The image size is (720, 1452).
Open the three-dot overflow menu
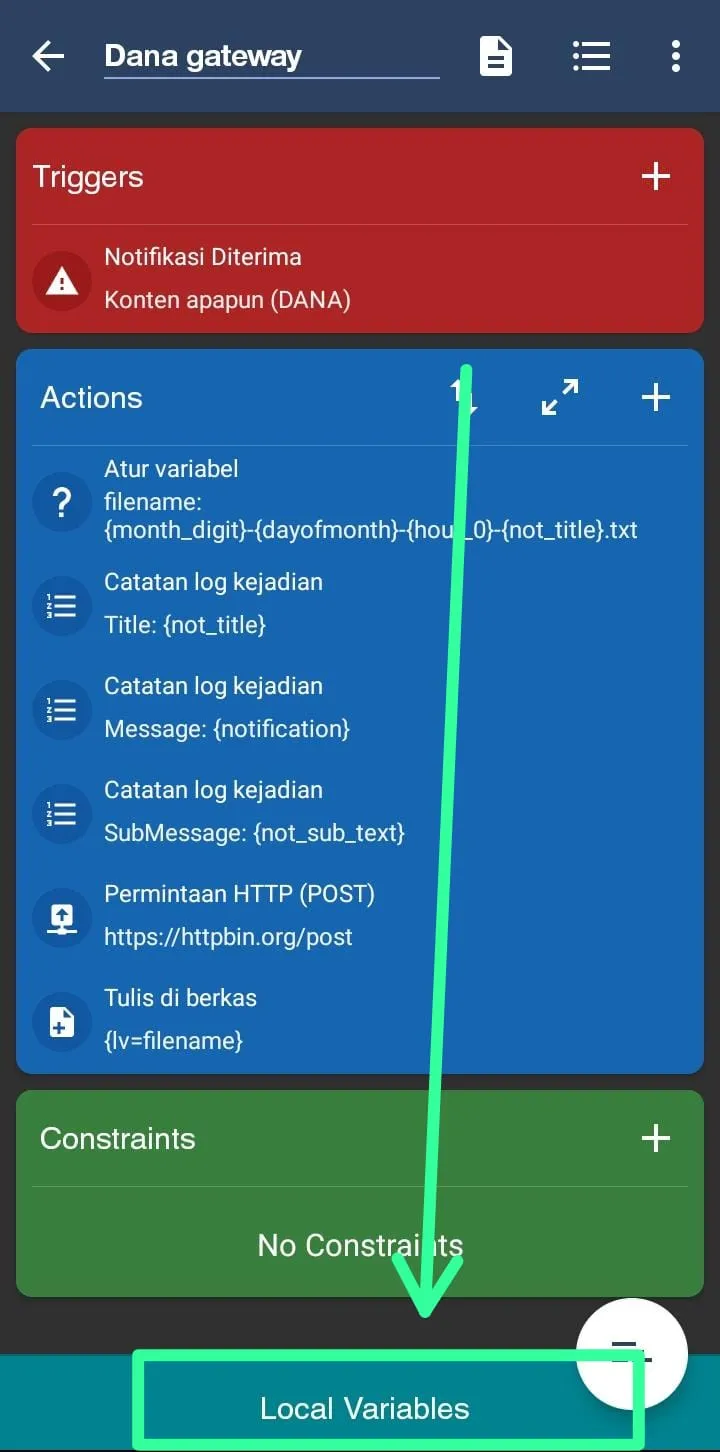coord(676,57)
